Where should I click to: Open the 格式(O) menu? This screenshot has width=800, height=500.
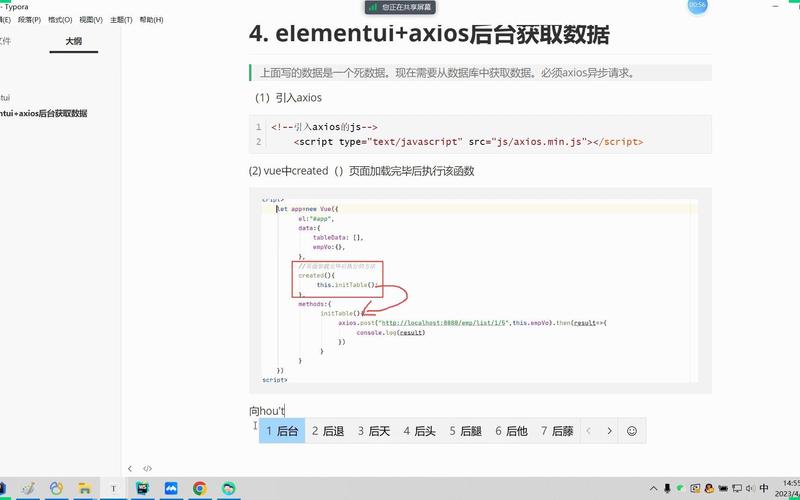click(60, 20)
